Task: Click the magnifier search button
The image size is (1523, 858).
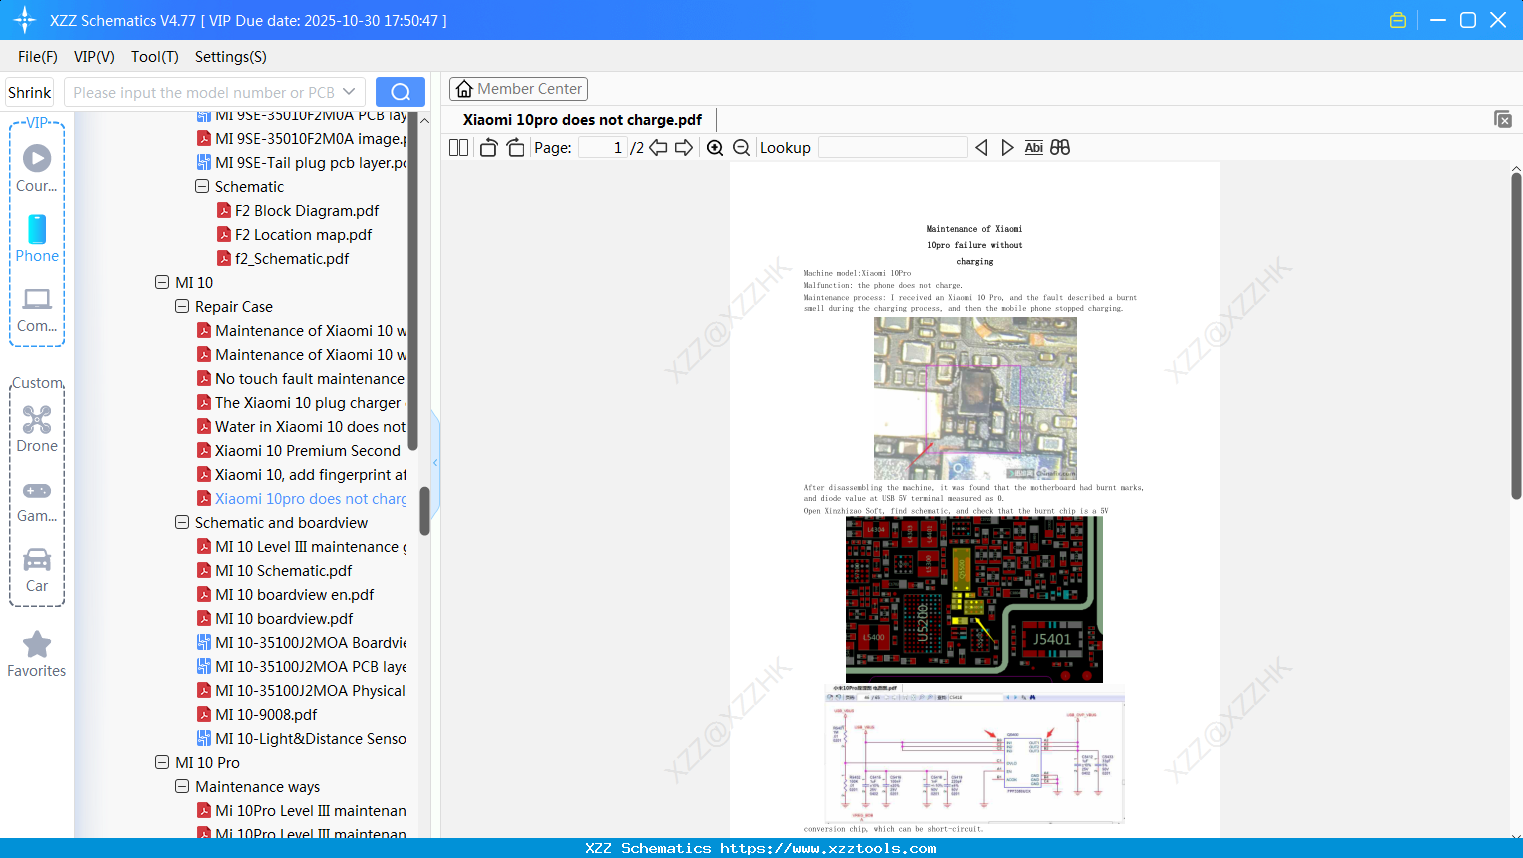Action: 400,92
